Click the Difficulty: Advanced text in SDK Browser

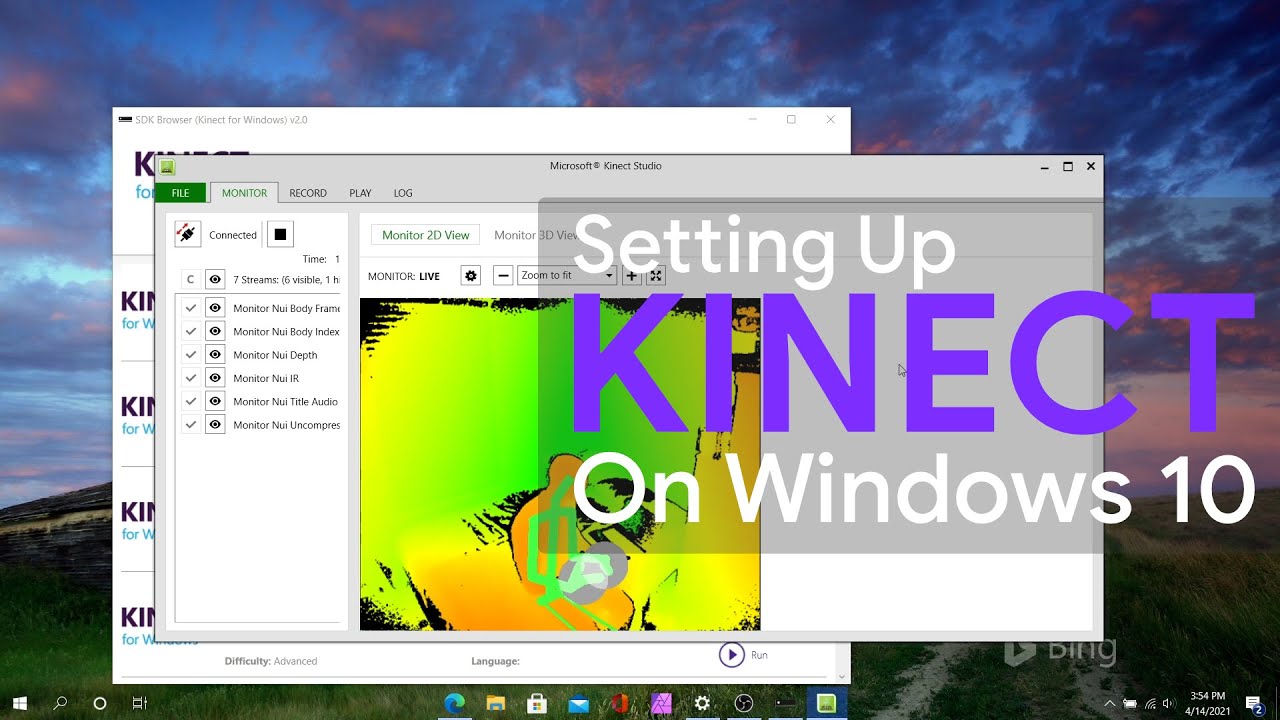(271, 661)
